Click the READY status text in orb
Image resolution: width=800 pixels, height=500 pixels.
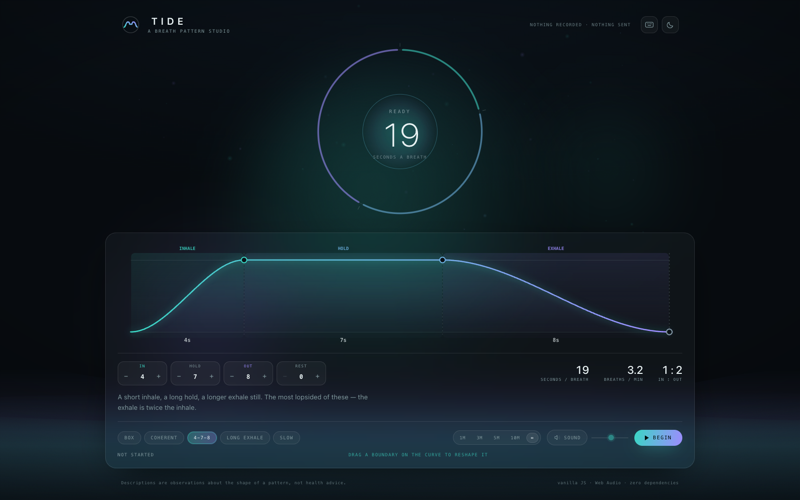[x=399, y=111]
